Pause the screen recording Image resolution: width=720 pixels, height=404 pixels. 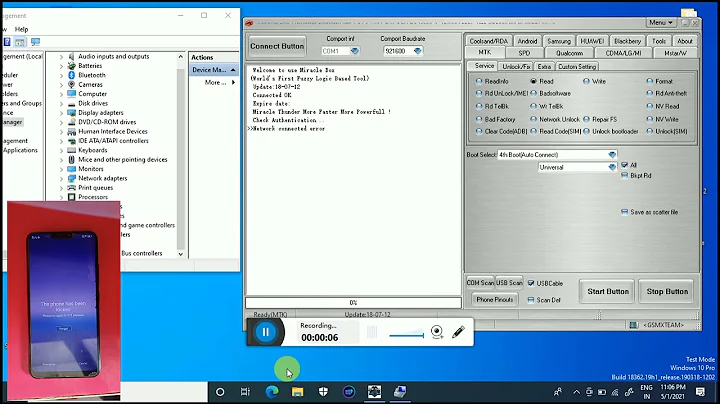click(265, 332)
